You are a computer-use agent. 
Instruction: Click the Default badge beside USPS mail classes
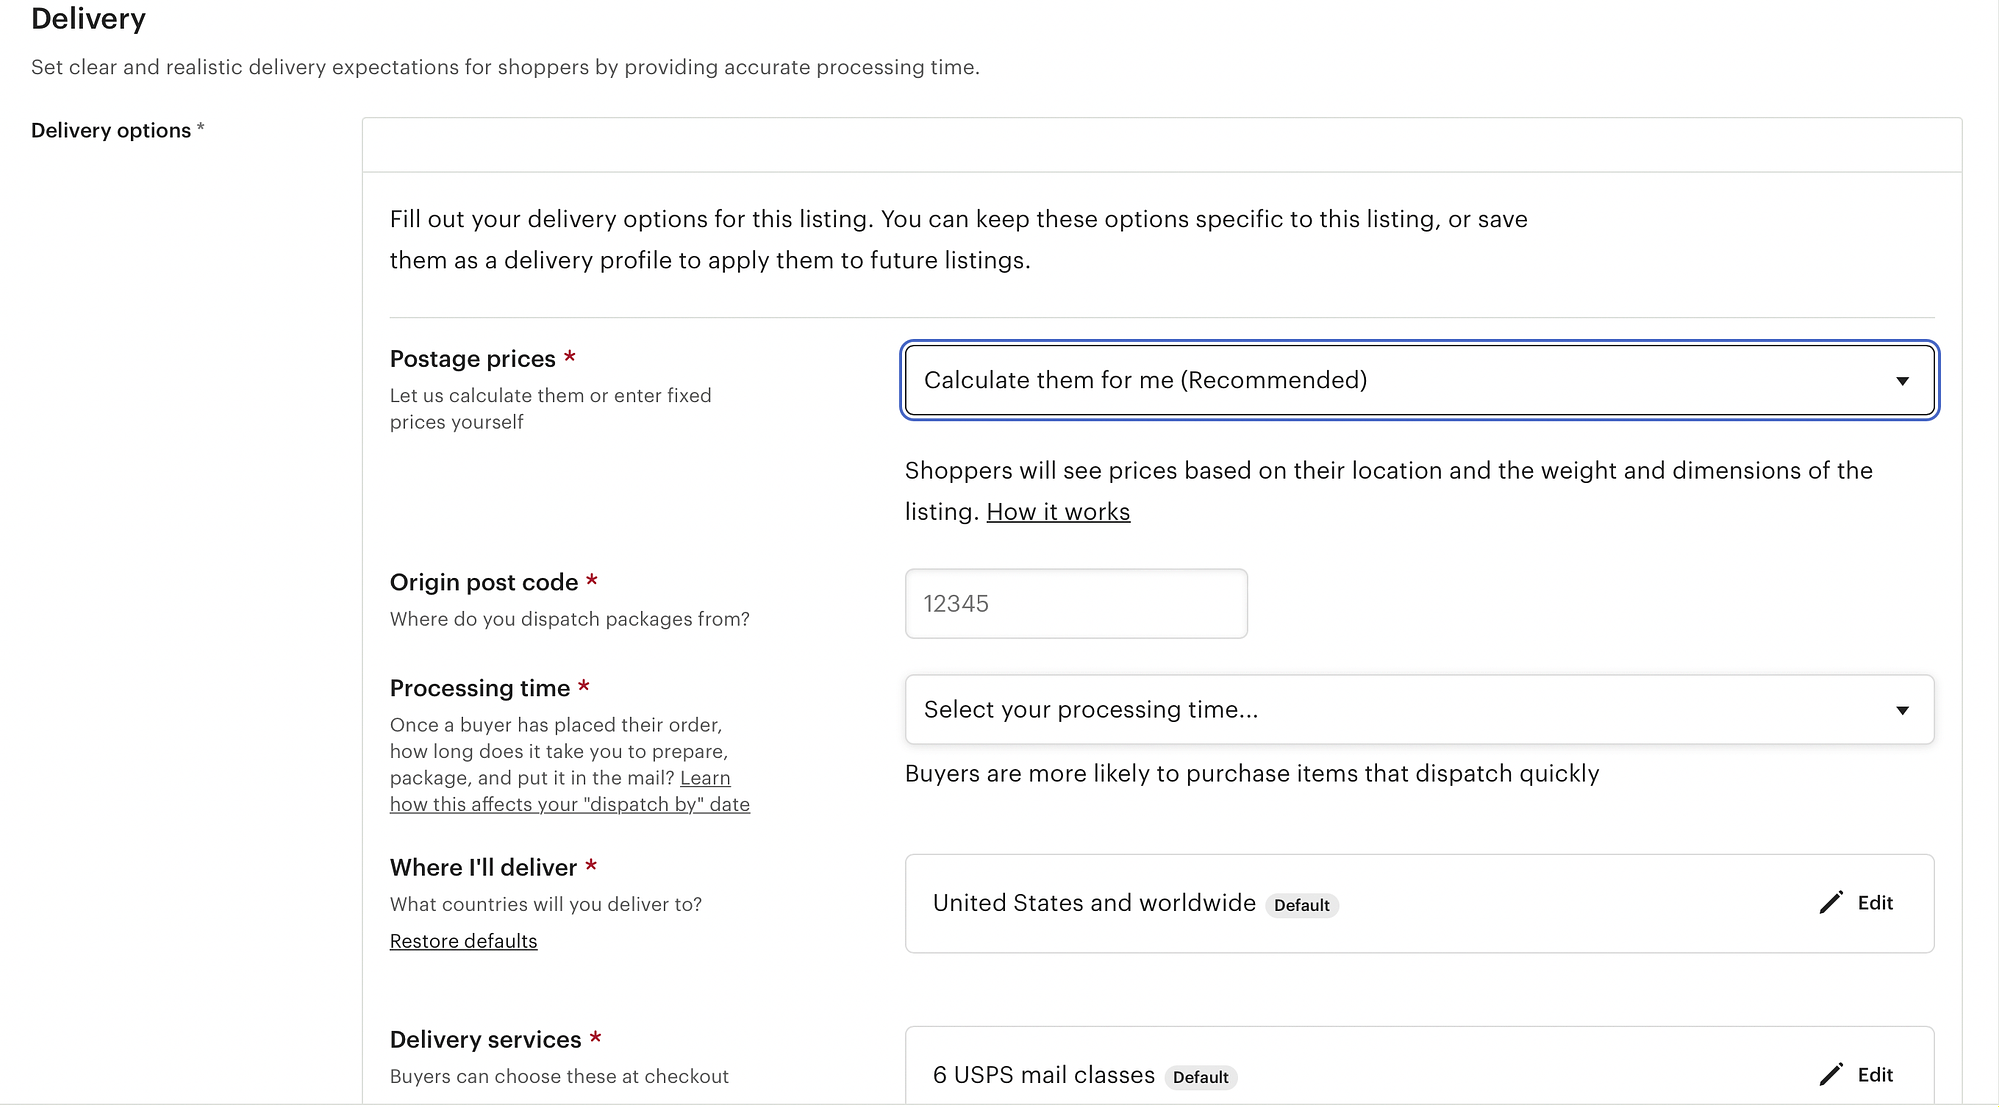pyautogui.click(x=1201, y=1077)
